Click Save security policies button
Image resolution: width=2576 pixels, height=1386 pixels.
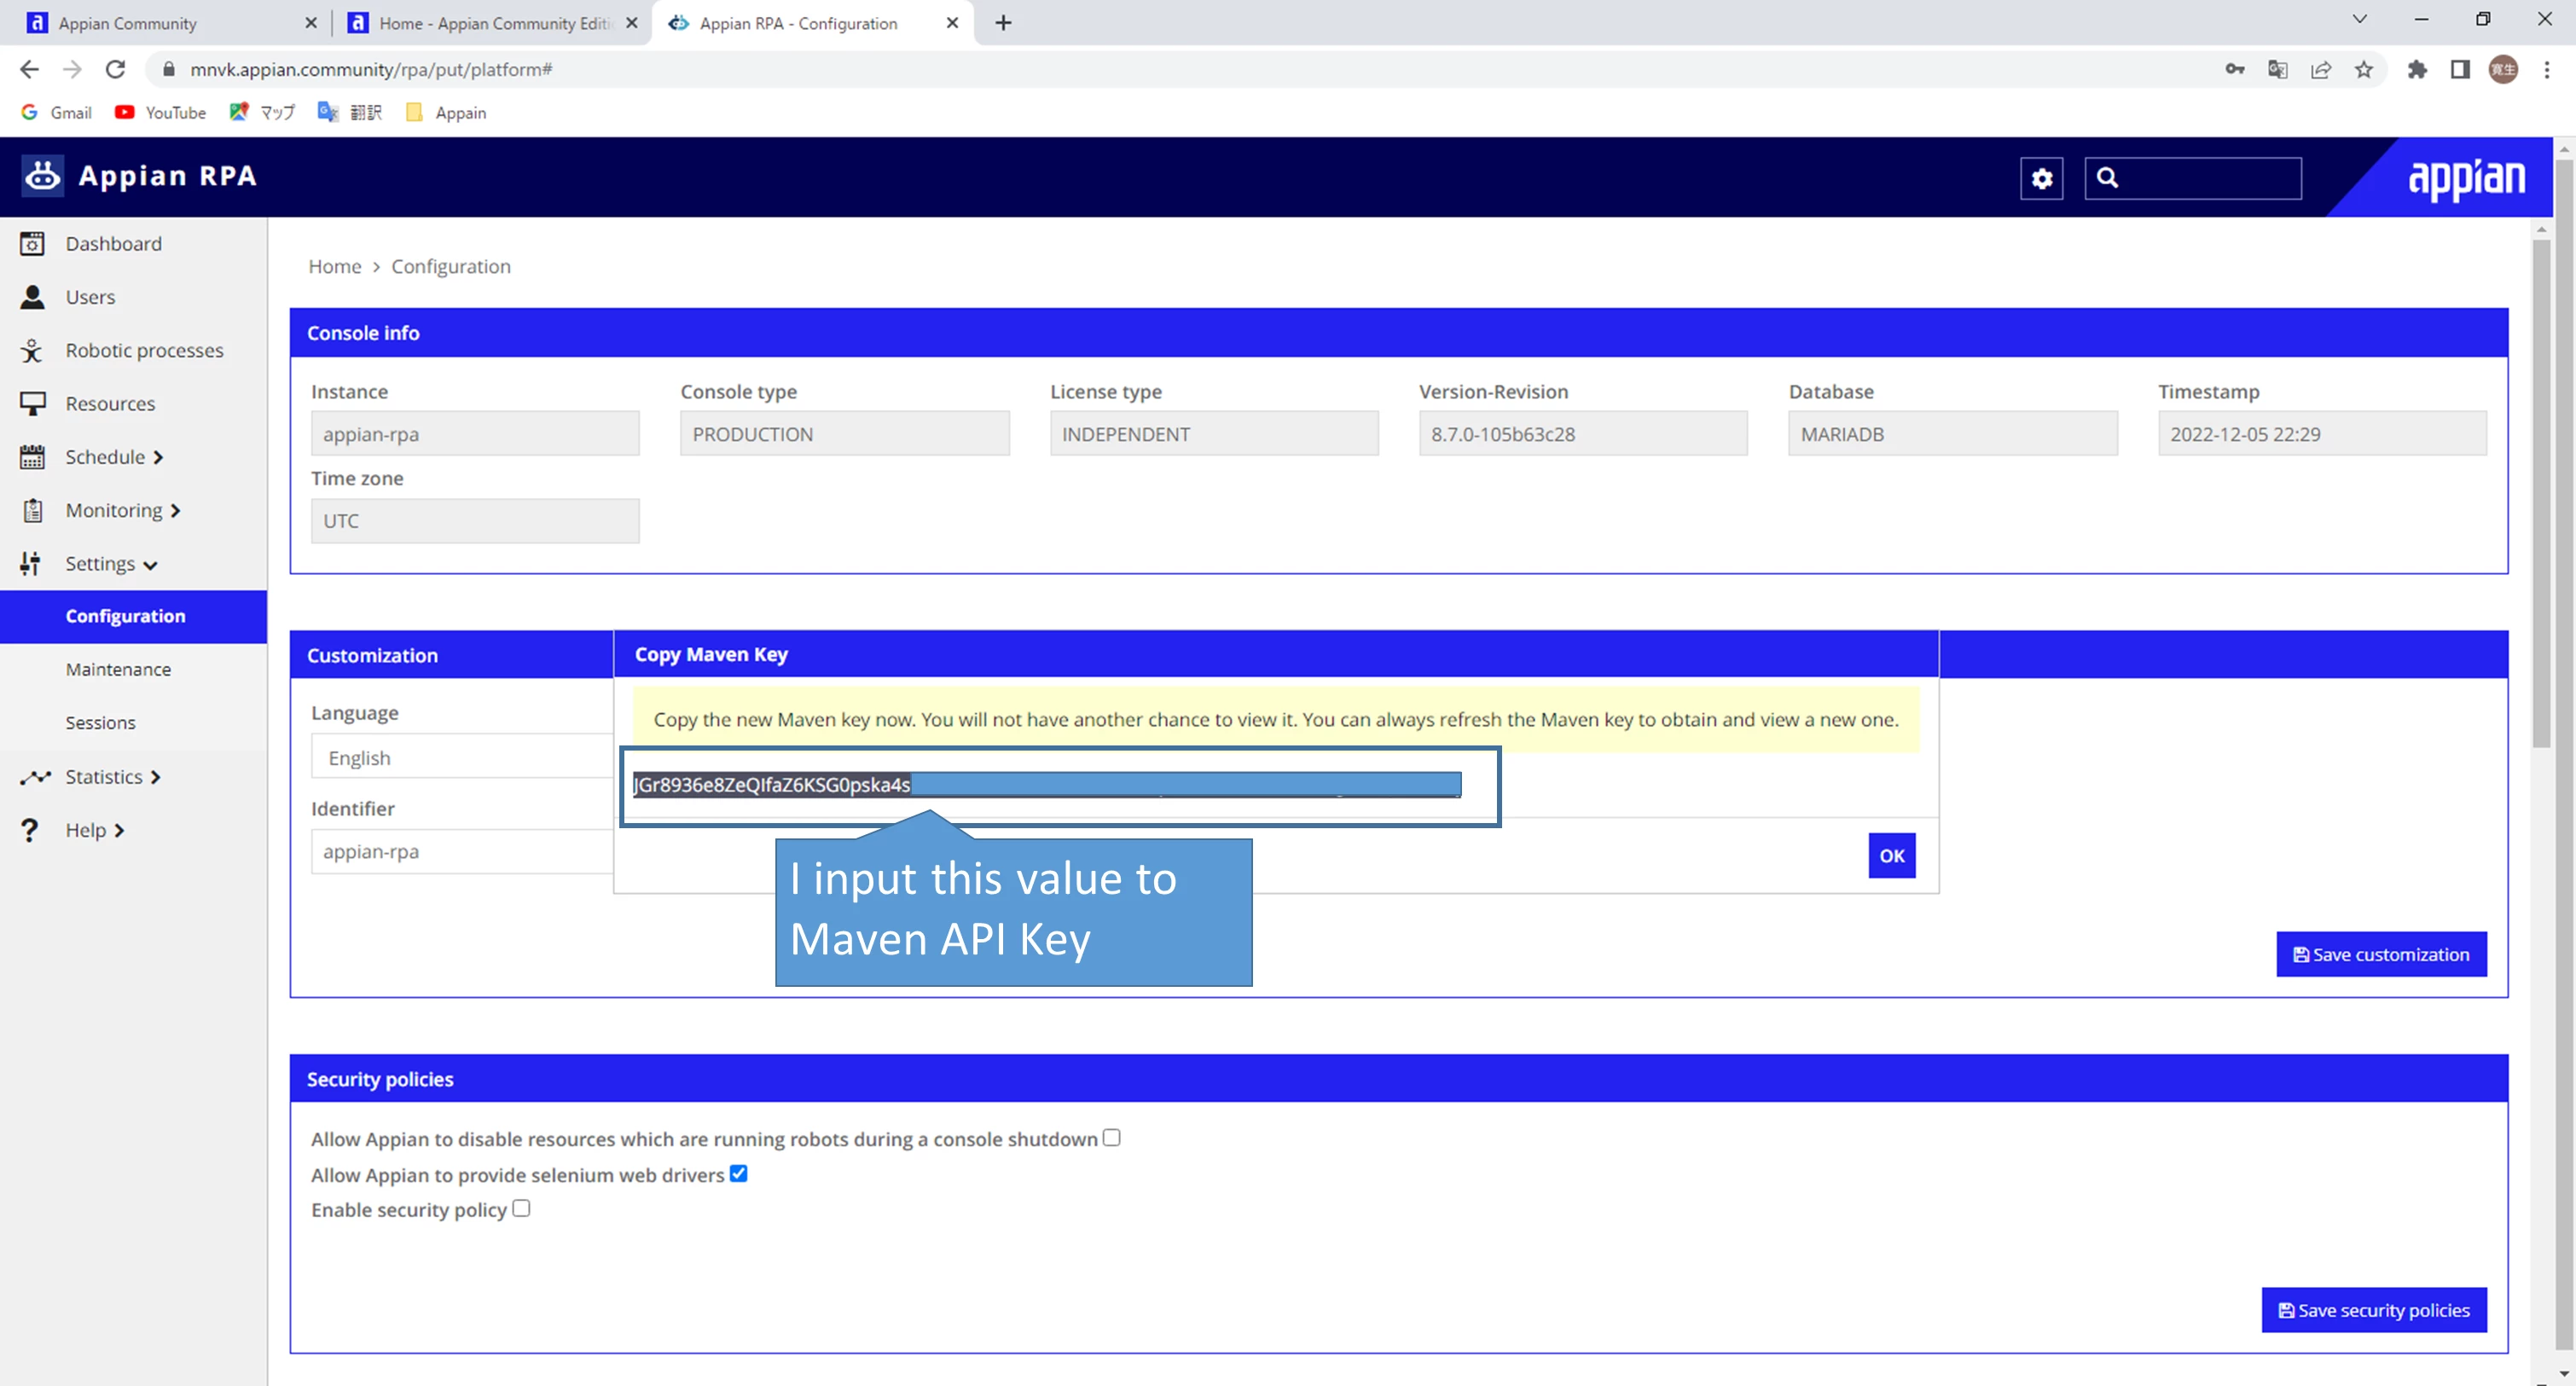coord(2374,1310)
